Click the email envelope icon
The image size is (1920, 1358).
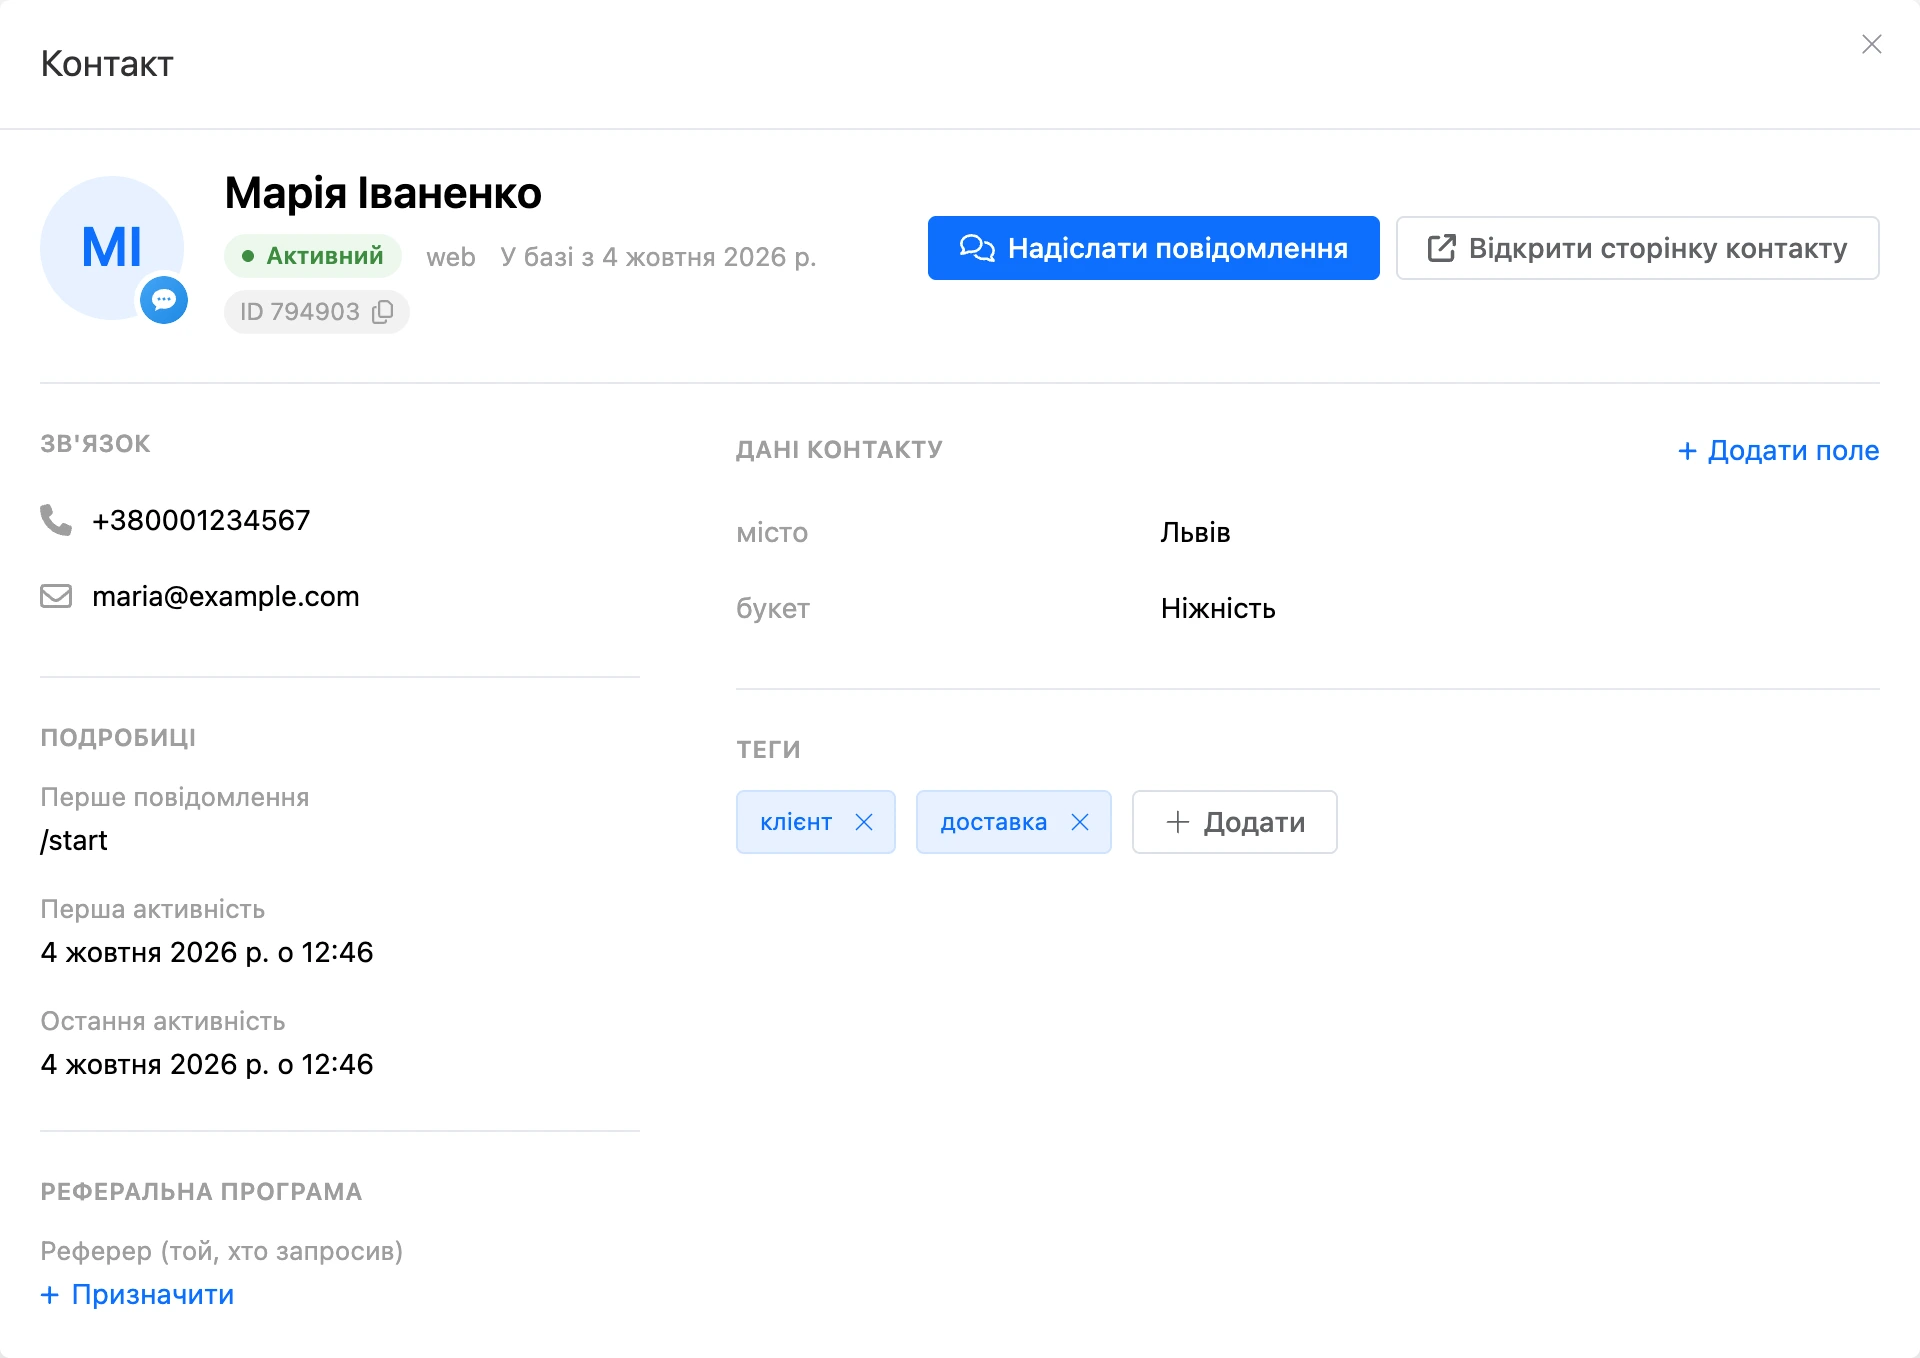[x=56, y=596]
